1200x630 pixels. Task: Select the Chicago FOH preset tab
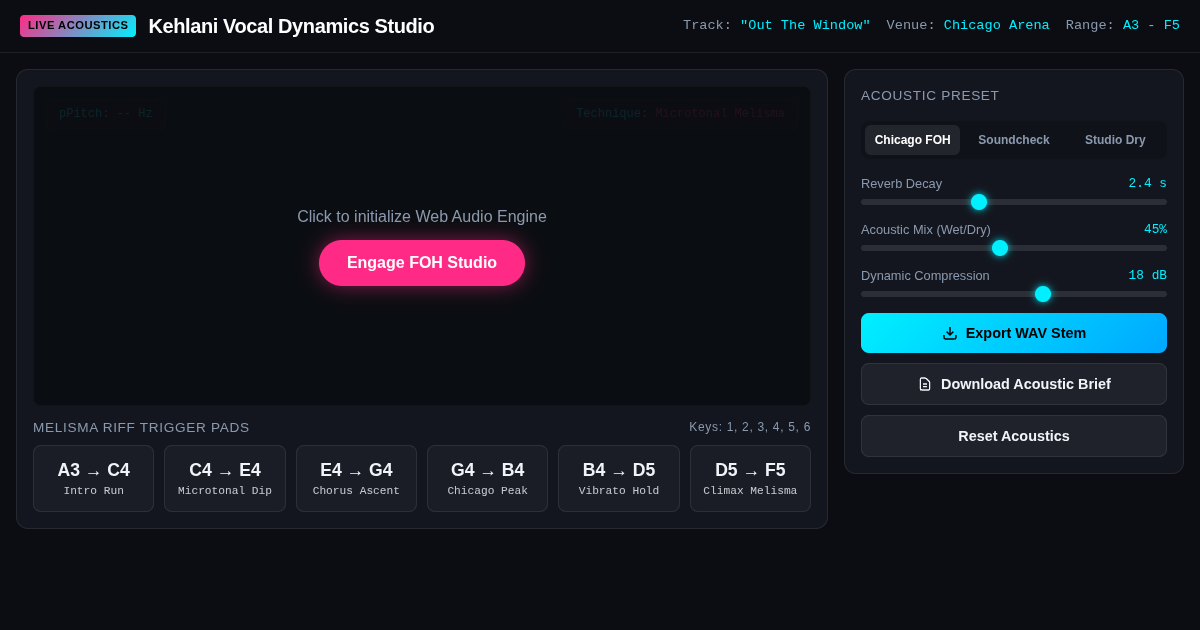[x=912, y=140]
